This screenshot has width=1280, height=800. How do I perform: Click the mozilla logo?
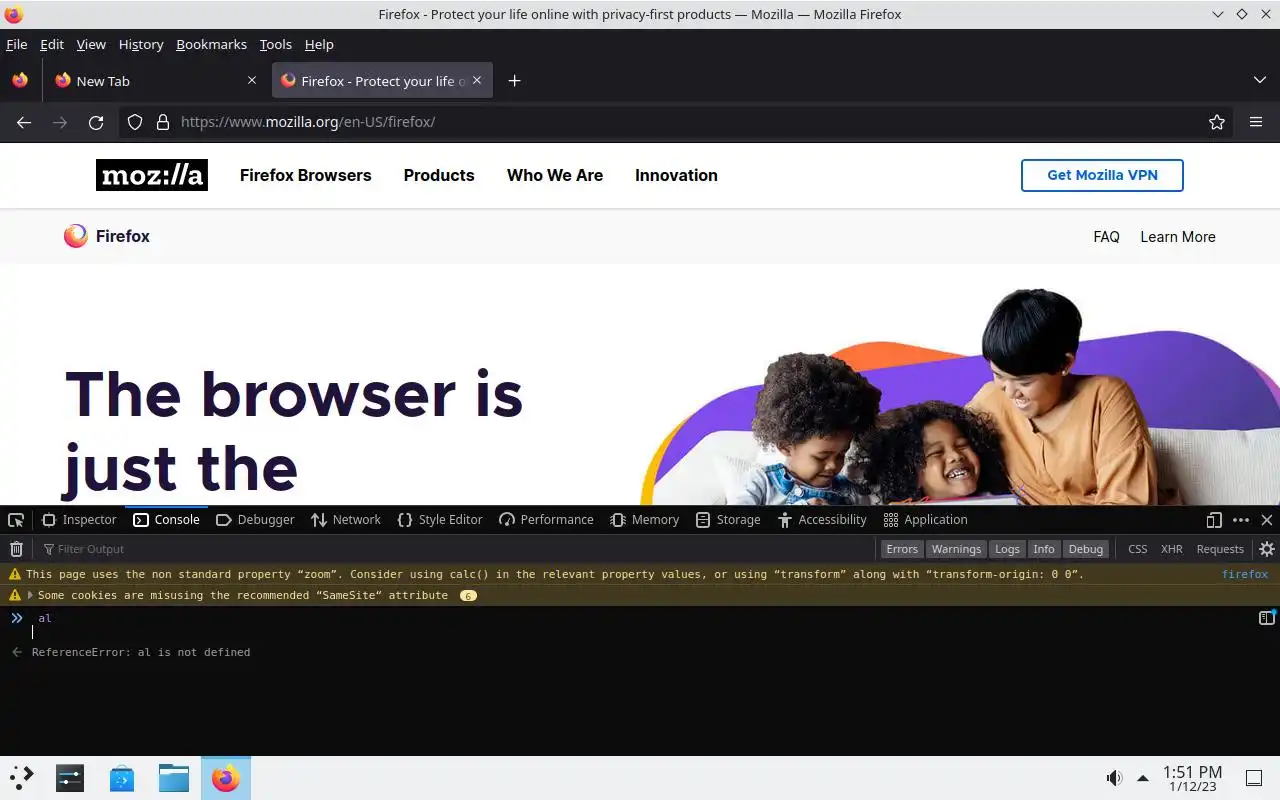pos(152,175)
